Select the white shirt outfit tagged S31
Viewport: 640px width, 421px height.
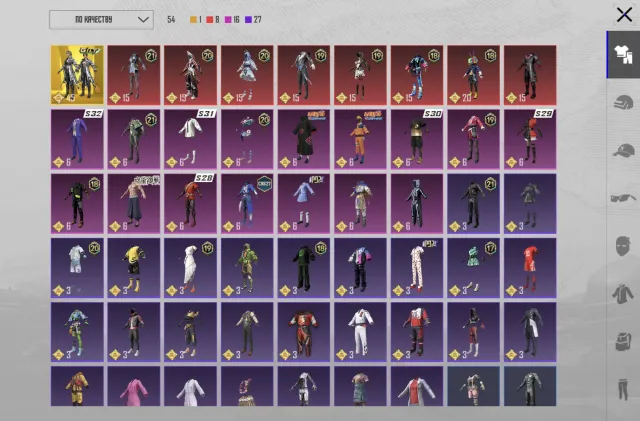[191, 139]
